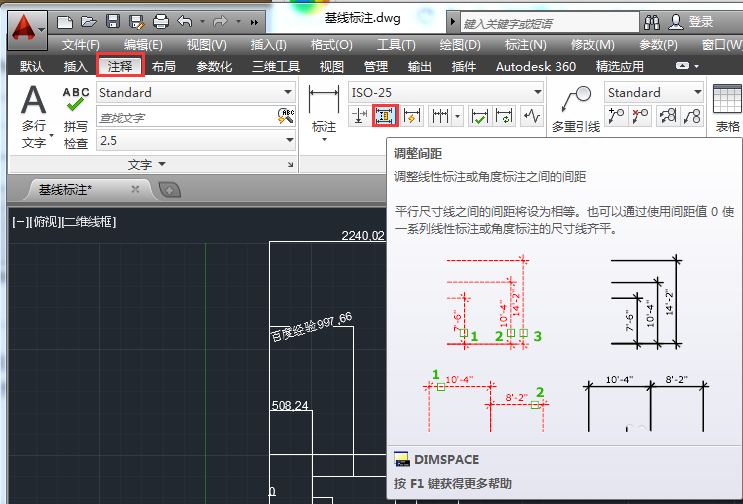Click the 拼写检查 spell check tool
Viewport: 743px width, 504px height.
point(76,117)
